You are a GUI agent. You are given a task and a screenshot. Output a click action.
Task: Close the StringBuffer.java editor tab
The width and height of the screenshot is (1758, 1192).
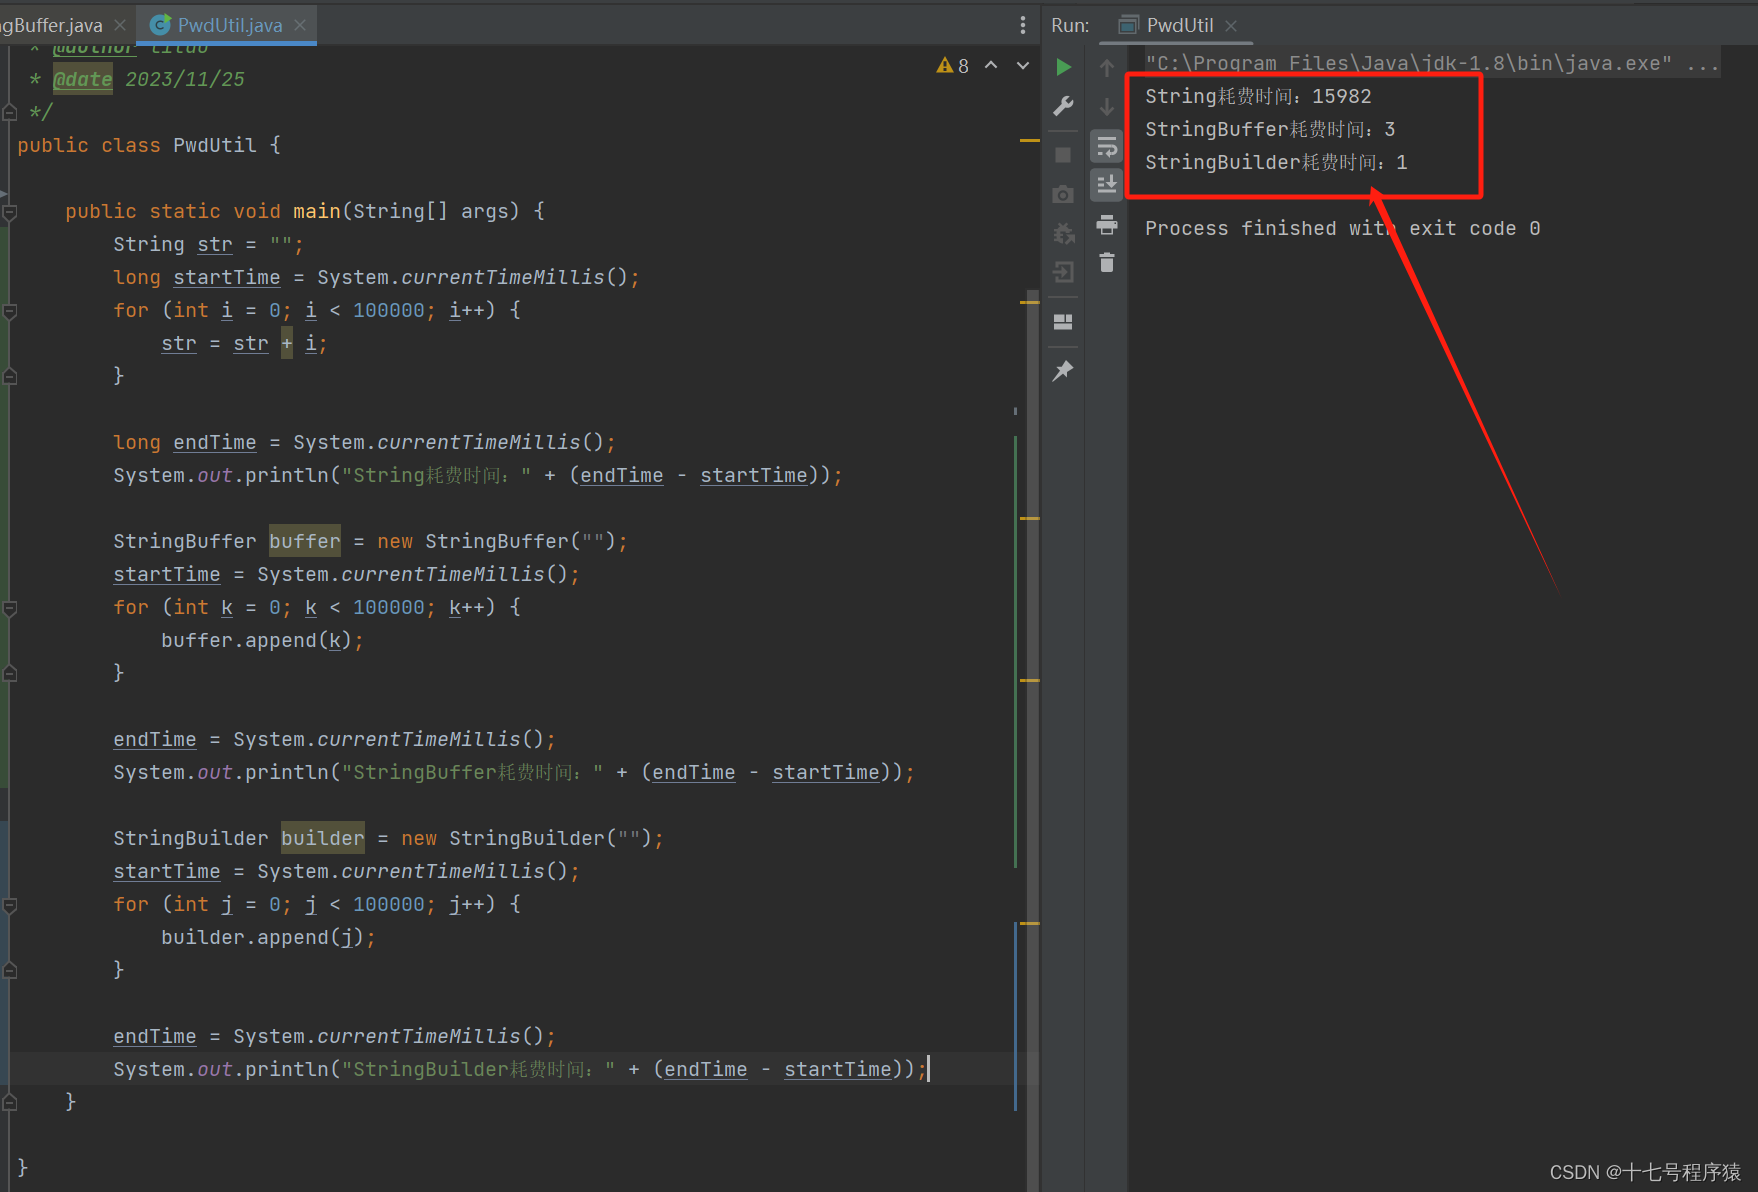click(x=120, y=25)
